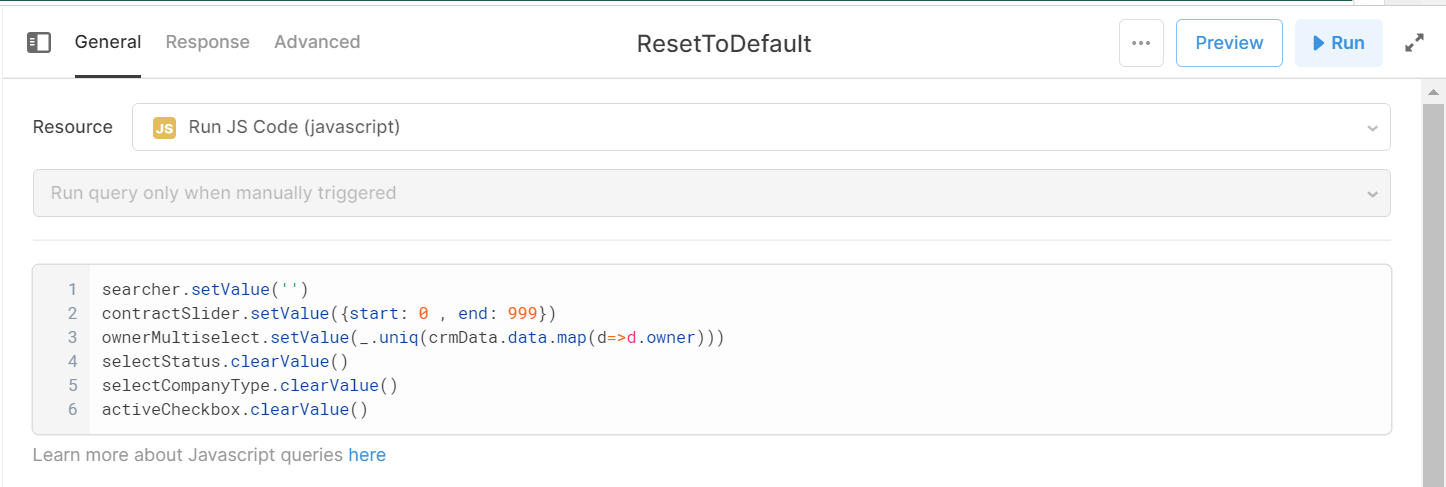Open the Run JS Code resource selector
The image size is (1446, 487).
(x=761, y=127)
